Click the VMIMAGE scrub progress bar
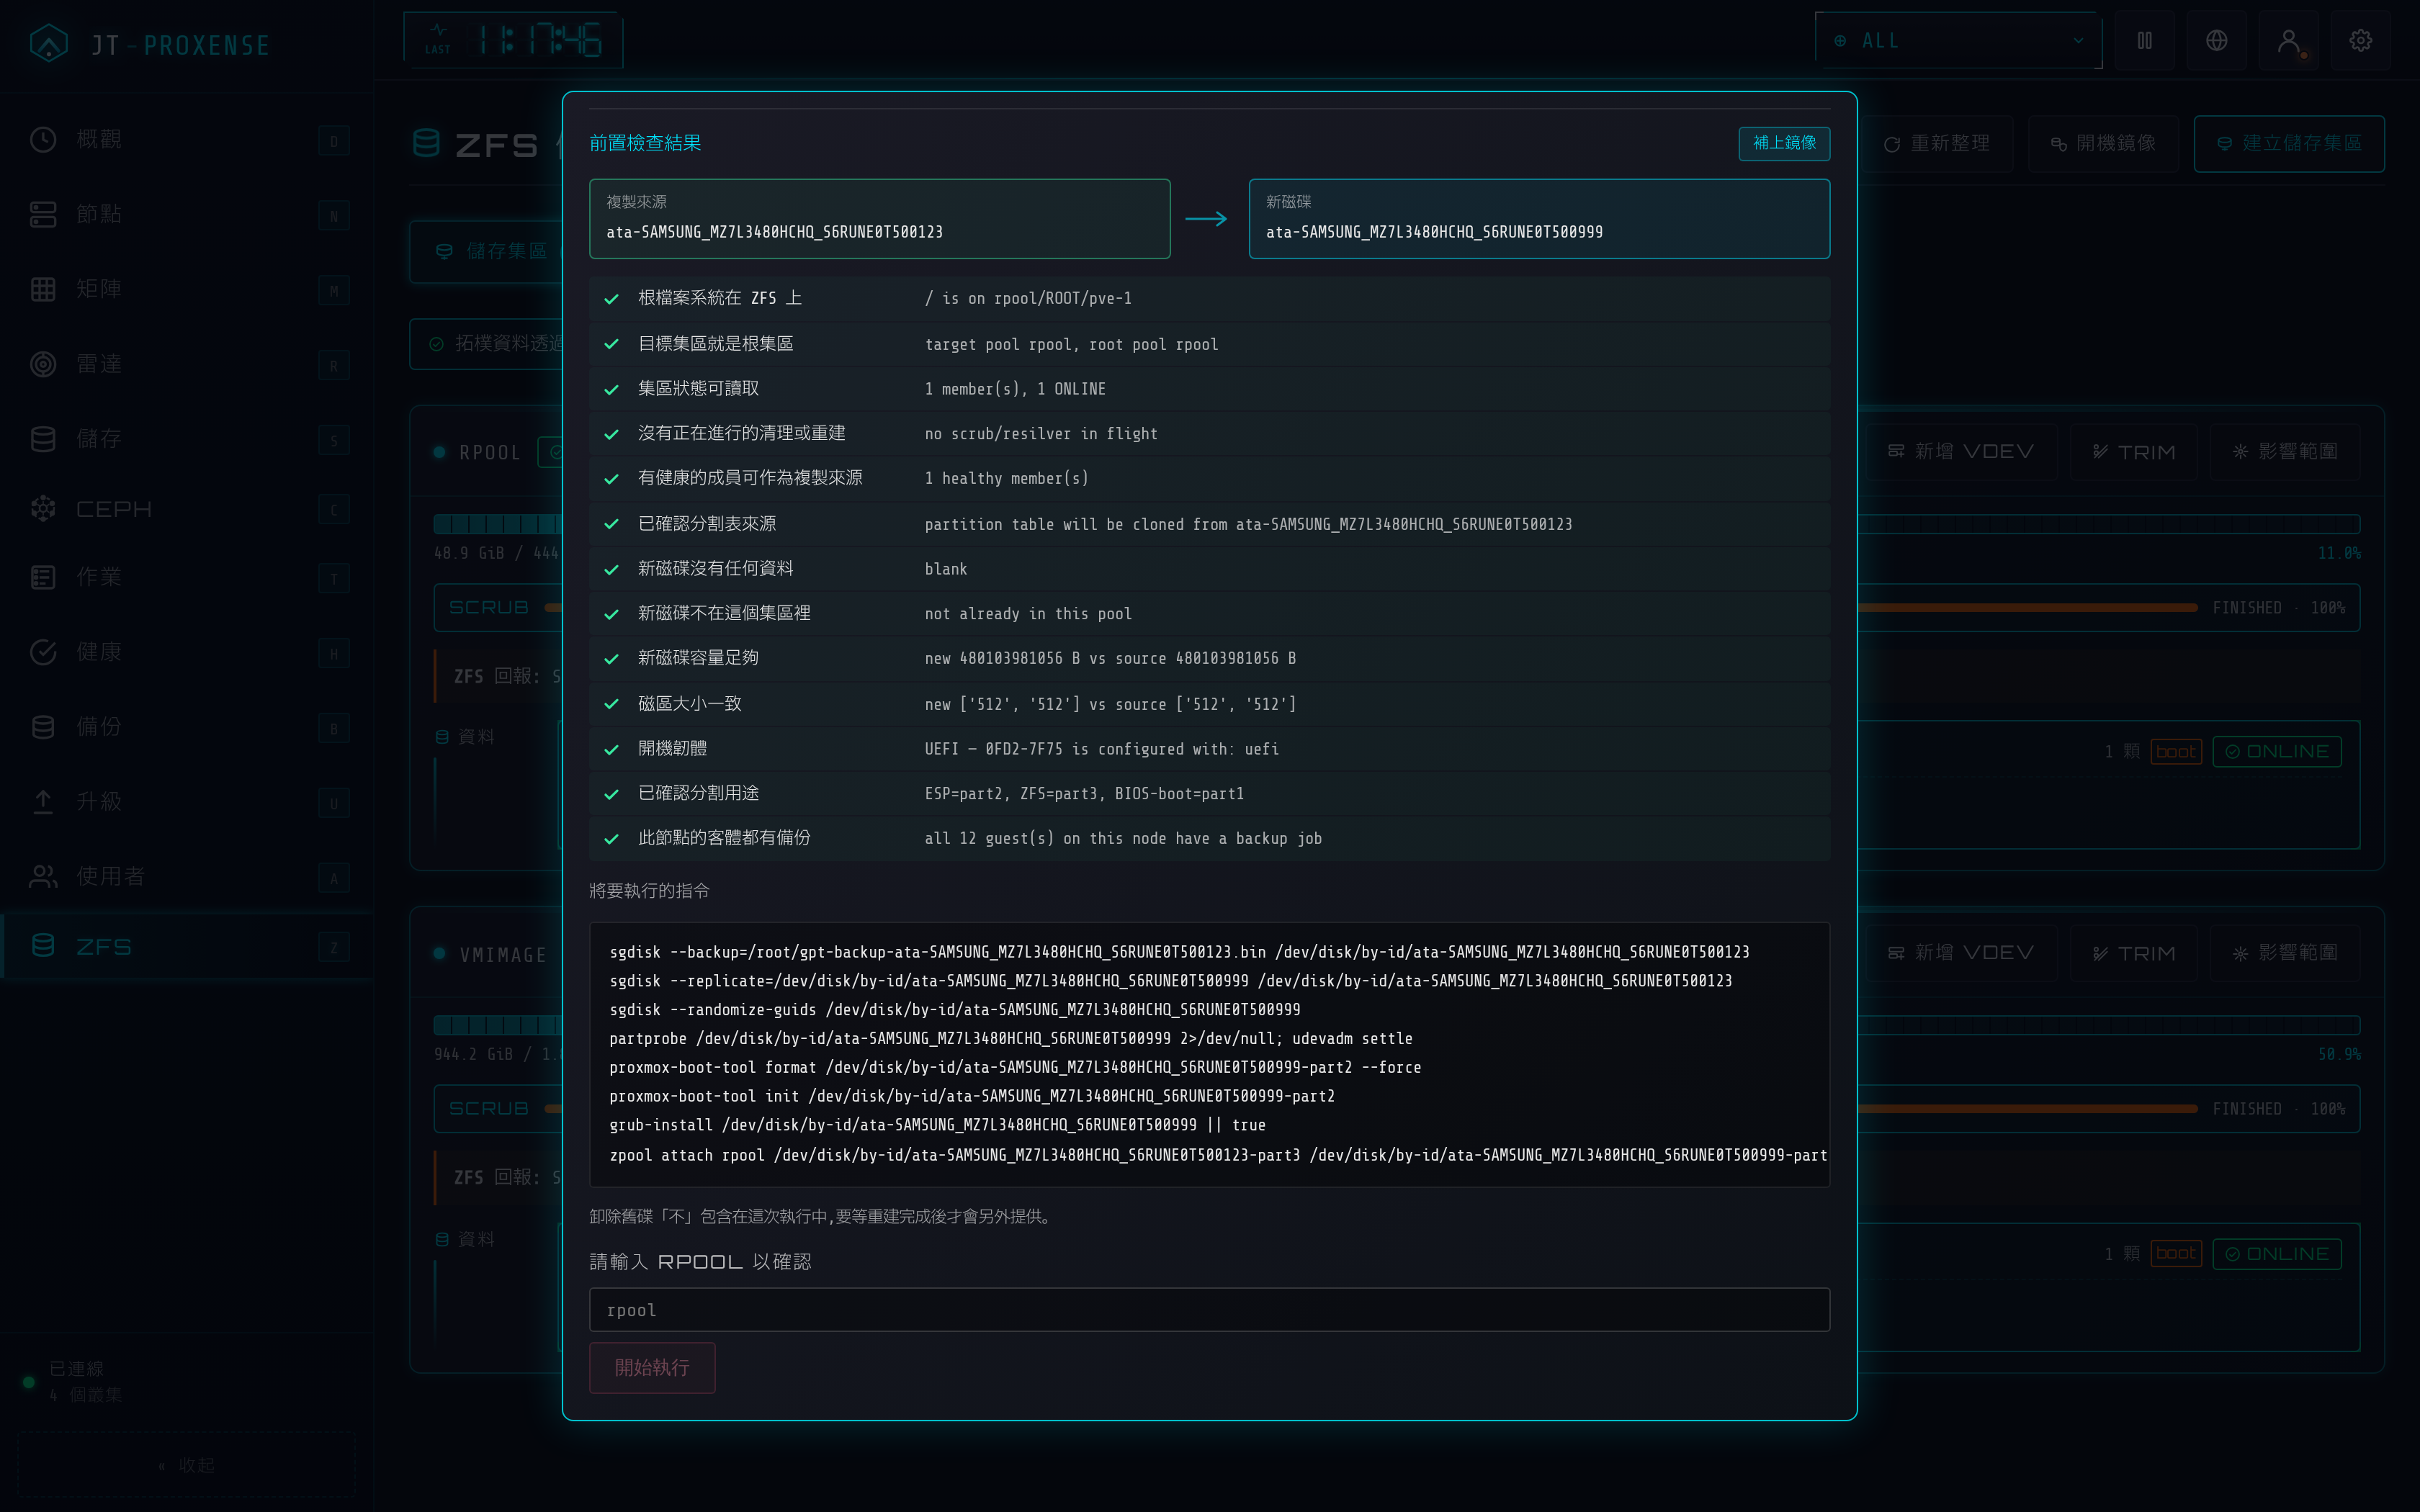The height and width of the screenshot is (1512, 2420). pos(2028,1109)
